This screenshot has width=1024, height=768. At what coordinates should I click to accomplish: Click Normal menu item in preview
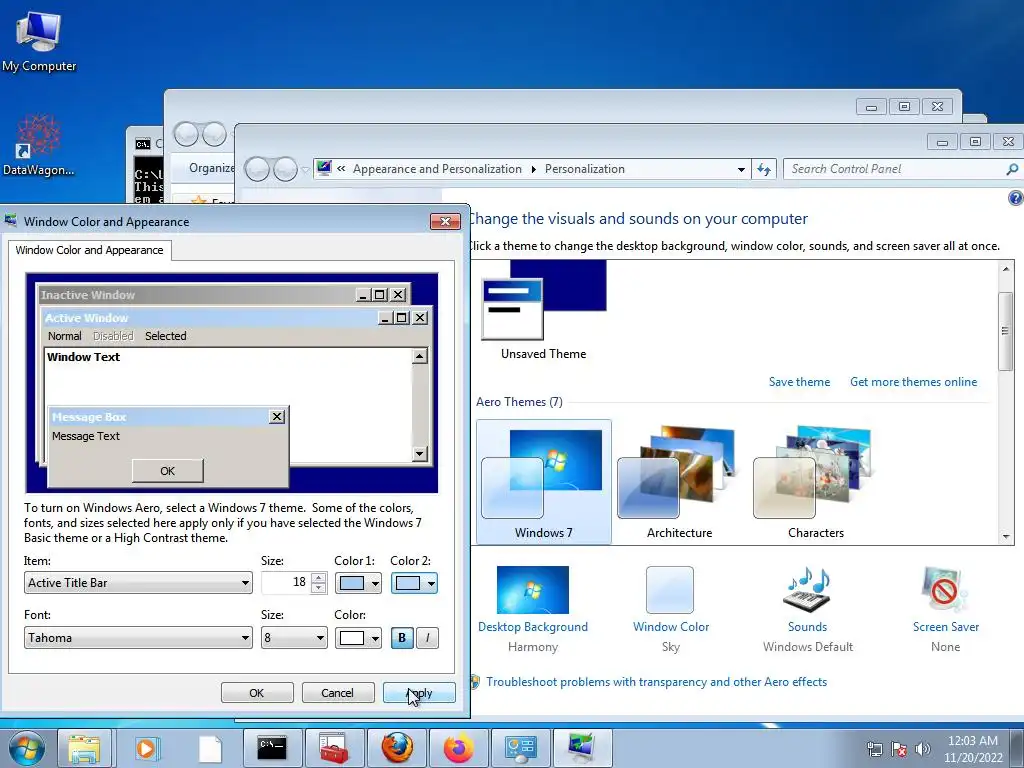[65, 336]
